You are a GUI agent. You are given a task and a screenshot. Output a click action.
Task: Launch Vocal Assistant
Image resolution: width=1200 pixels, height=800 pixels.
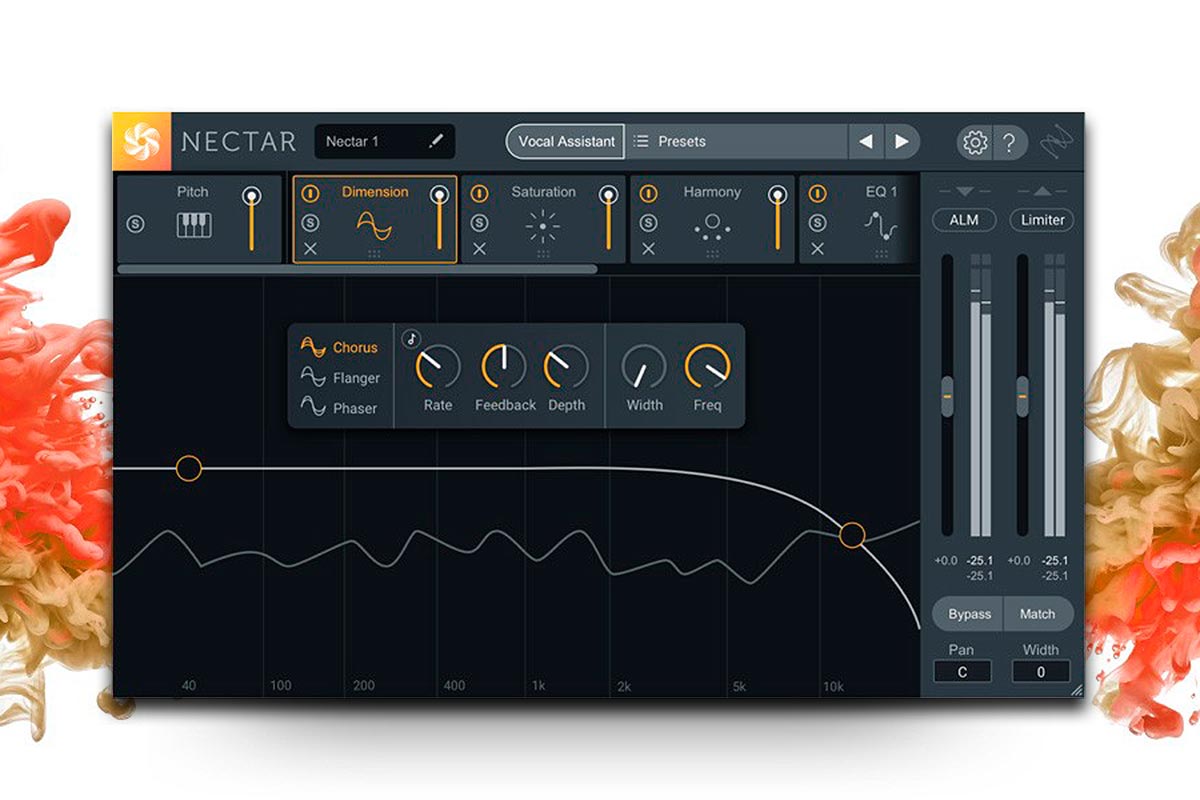[x=566, y=142]
